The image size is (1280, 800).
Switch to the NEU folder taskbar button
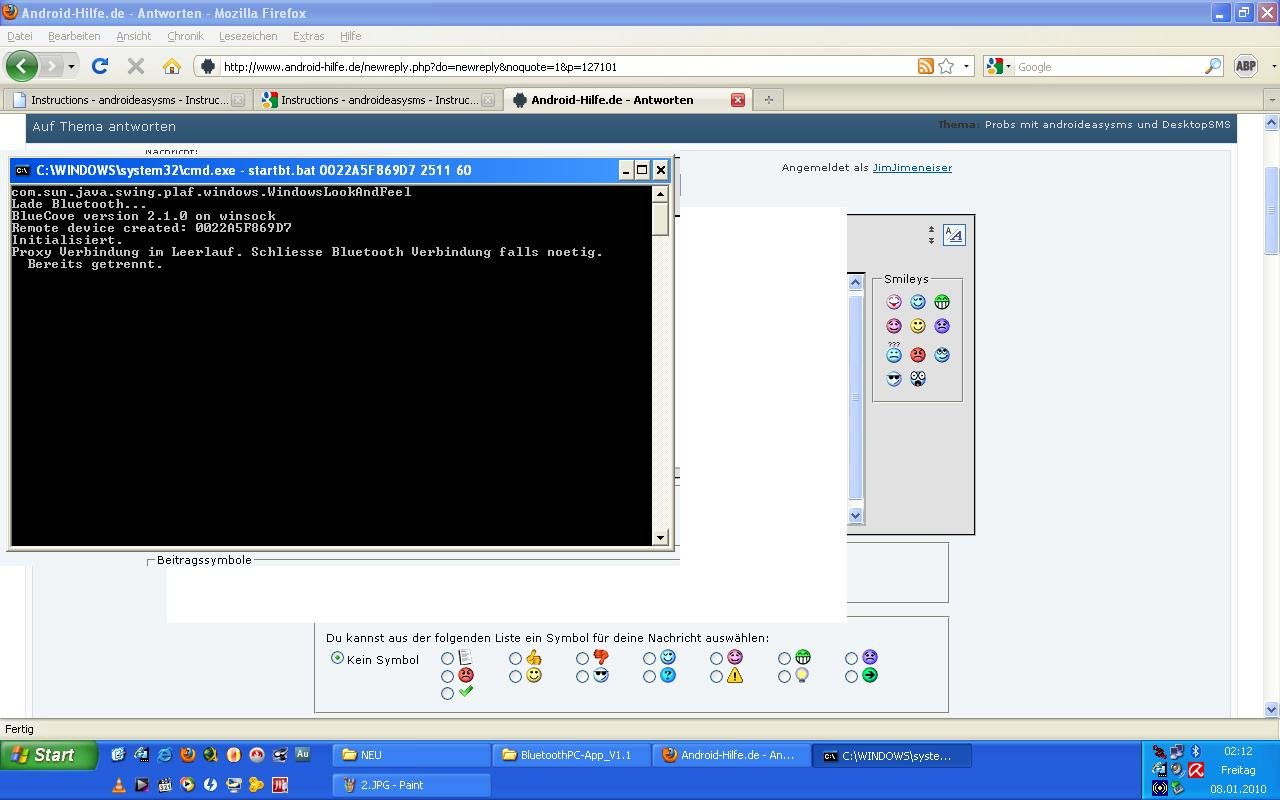coord(411,755)
